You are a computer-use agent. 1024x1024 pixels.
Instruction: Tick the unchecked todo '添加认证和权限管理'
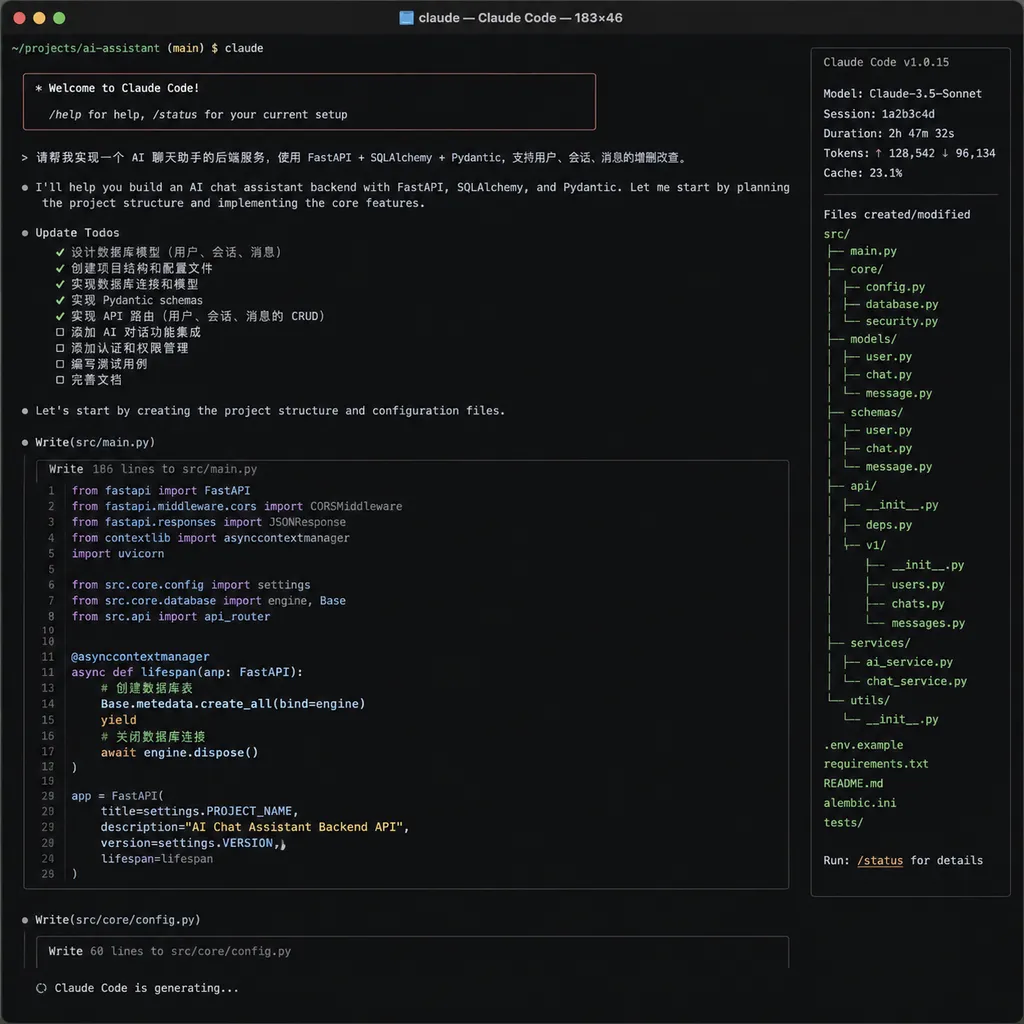(x=60, y=348)
